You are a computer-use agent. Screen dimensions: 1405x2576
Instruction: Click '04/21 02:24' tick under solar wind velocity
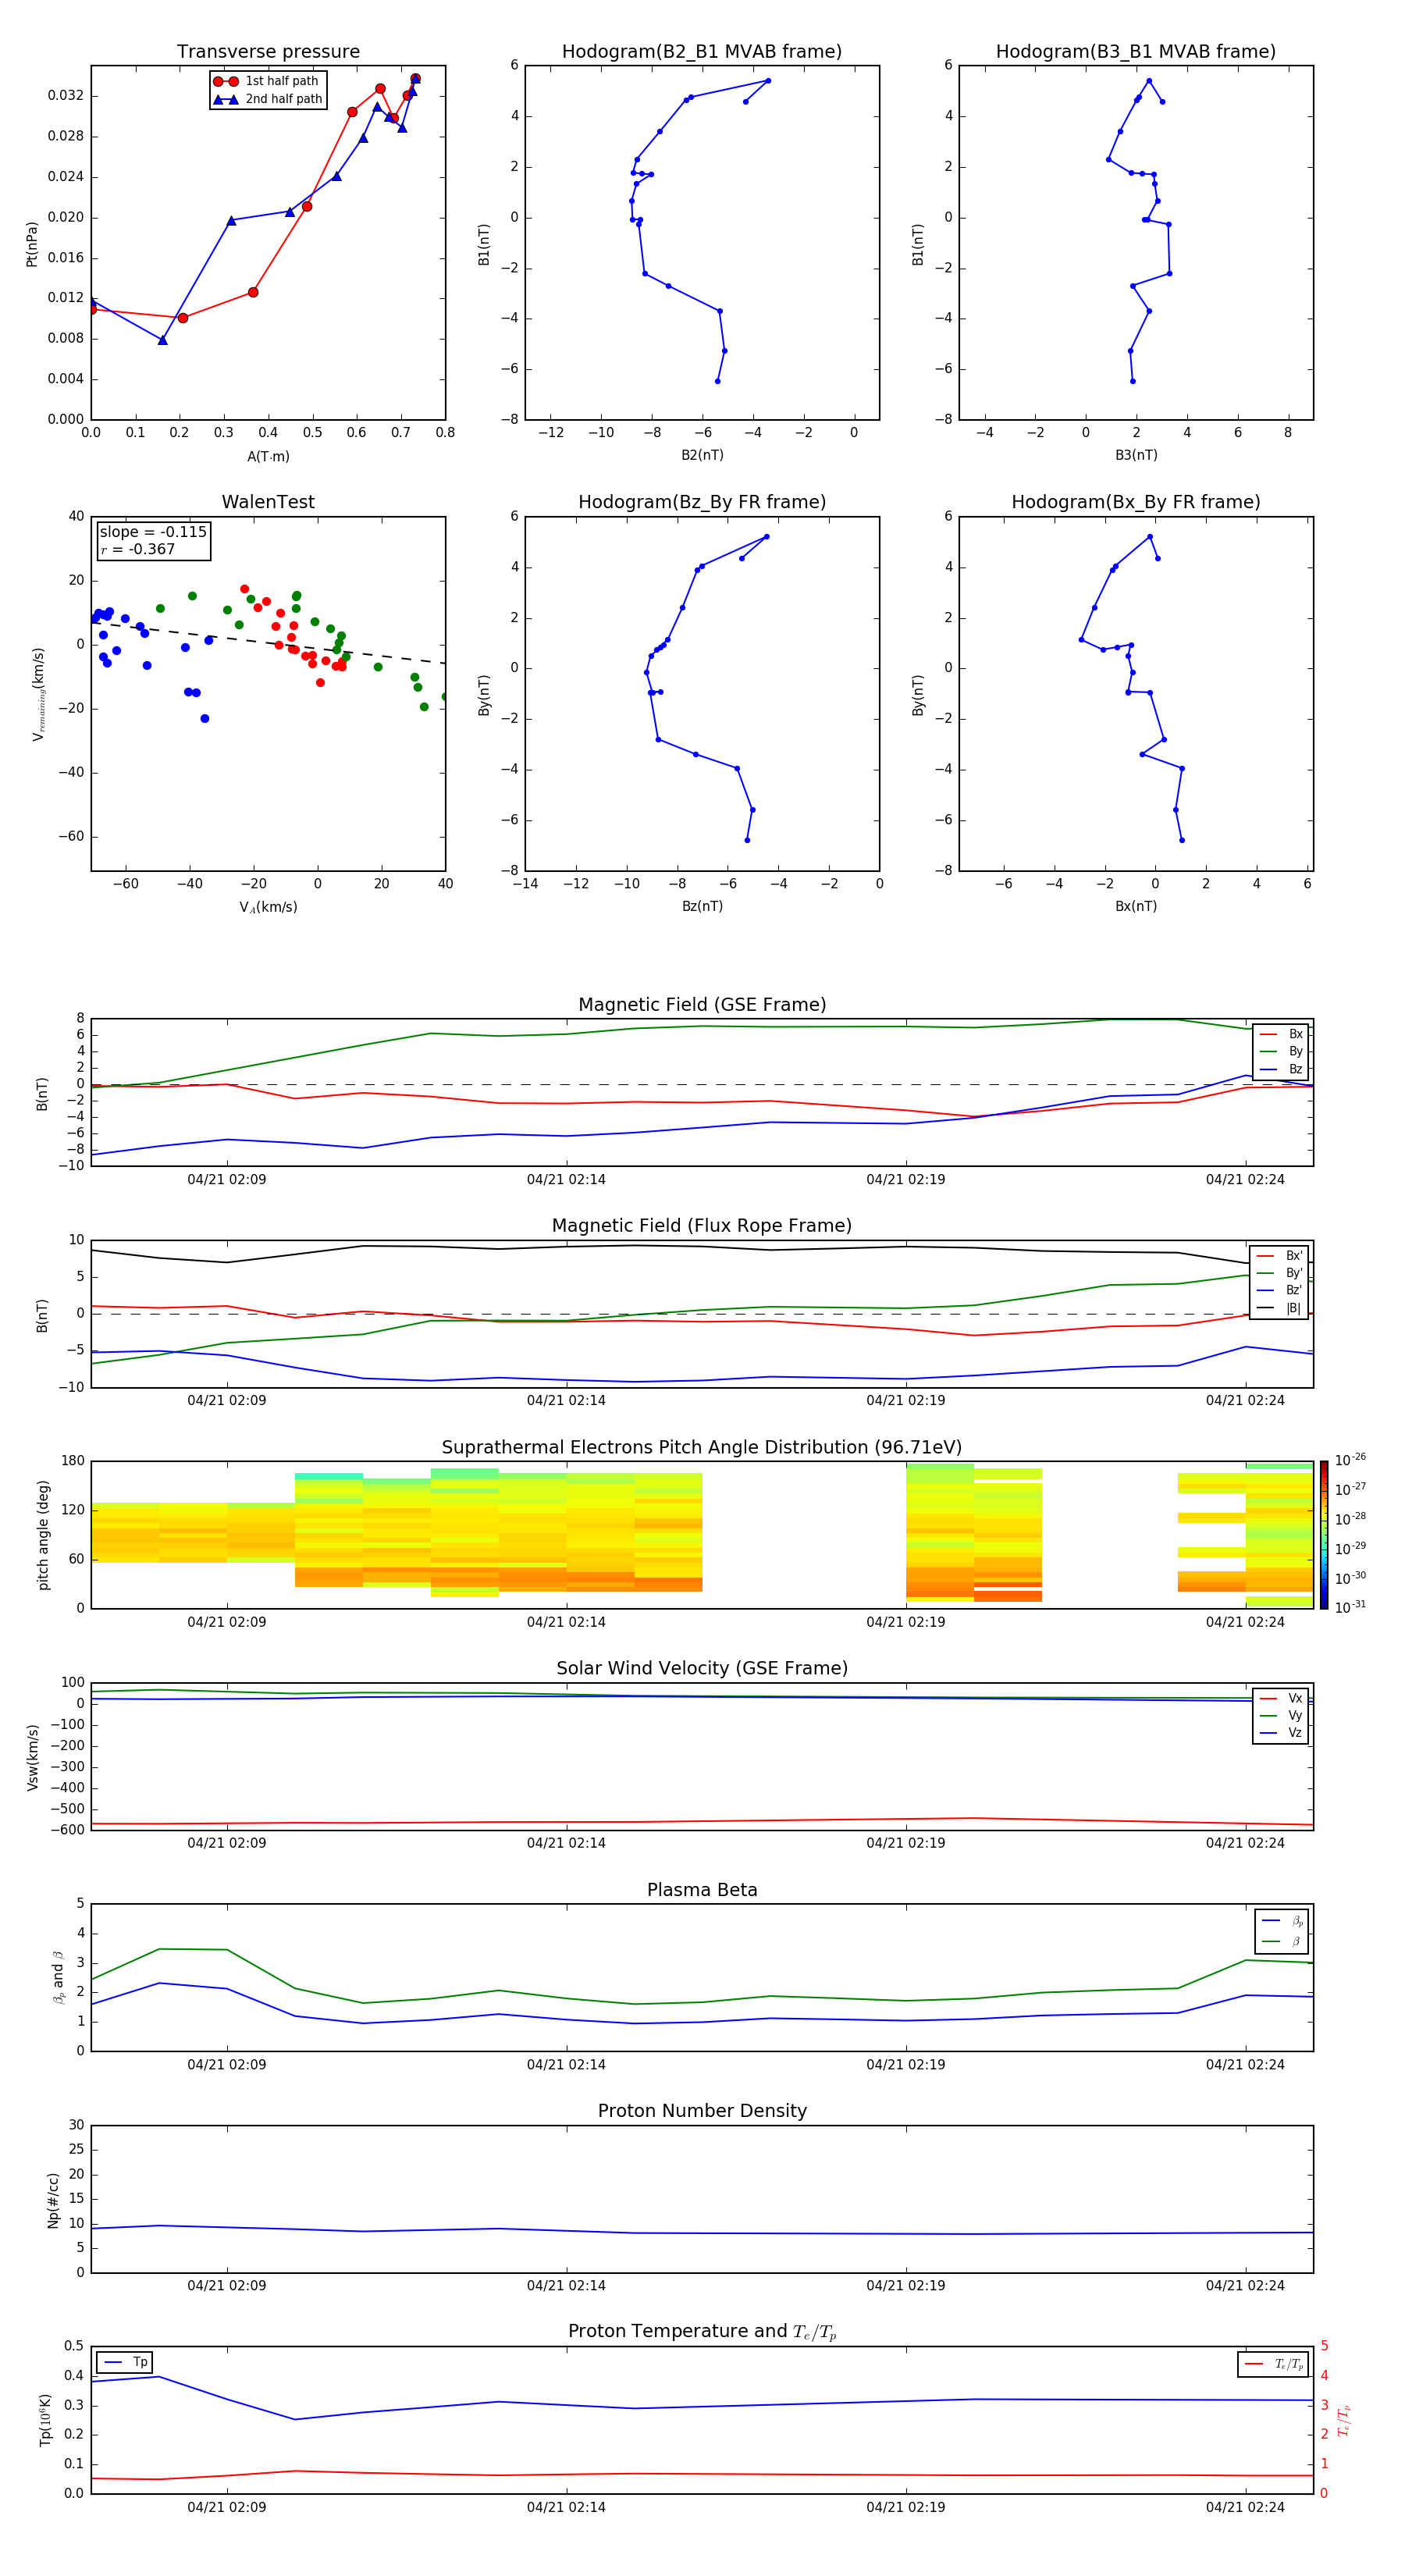[x=1245, y=1843]
